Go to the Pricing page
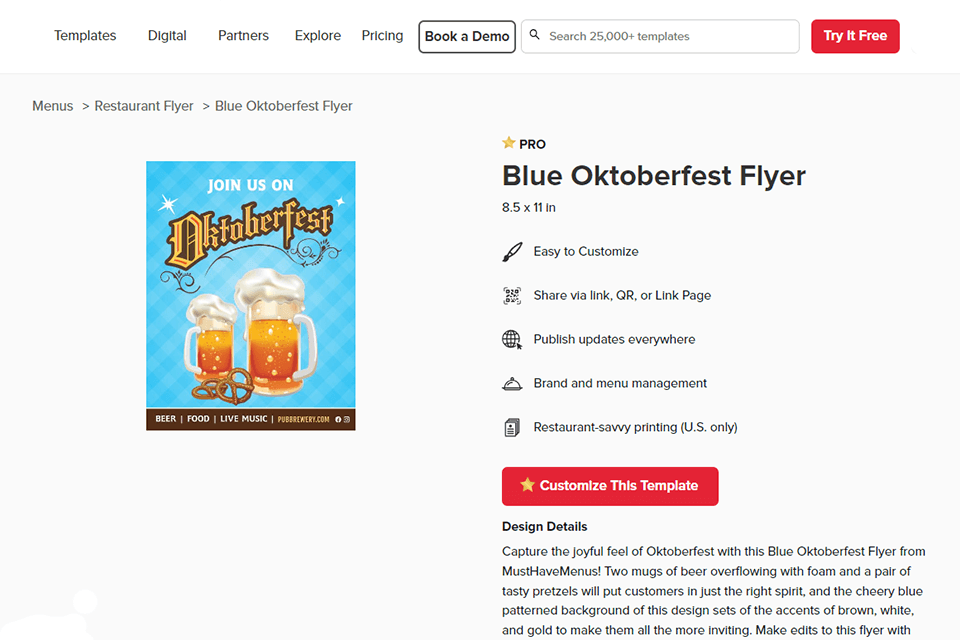The width and height of the screenshot is (960, 640). click(382, 36)
